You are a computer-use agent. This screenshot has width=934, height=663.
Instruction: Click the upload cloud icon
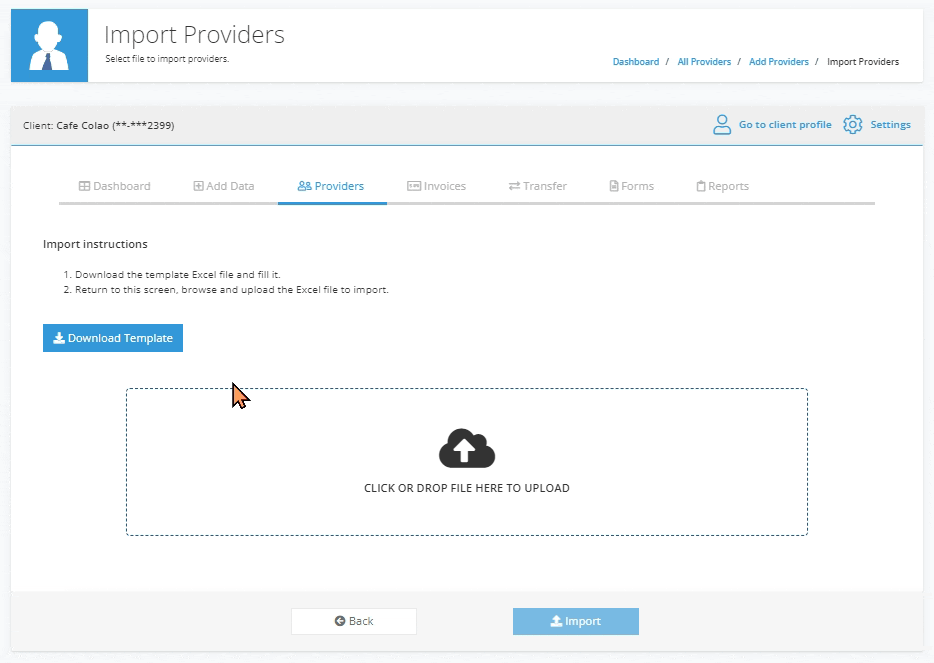click(x=466, y=448)
